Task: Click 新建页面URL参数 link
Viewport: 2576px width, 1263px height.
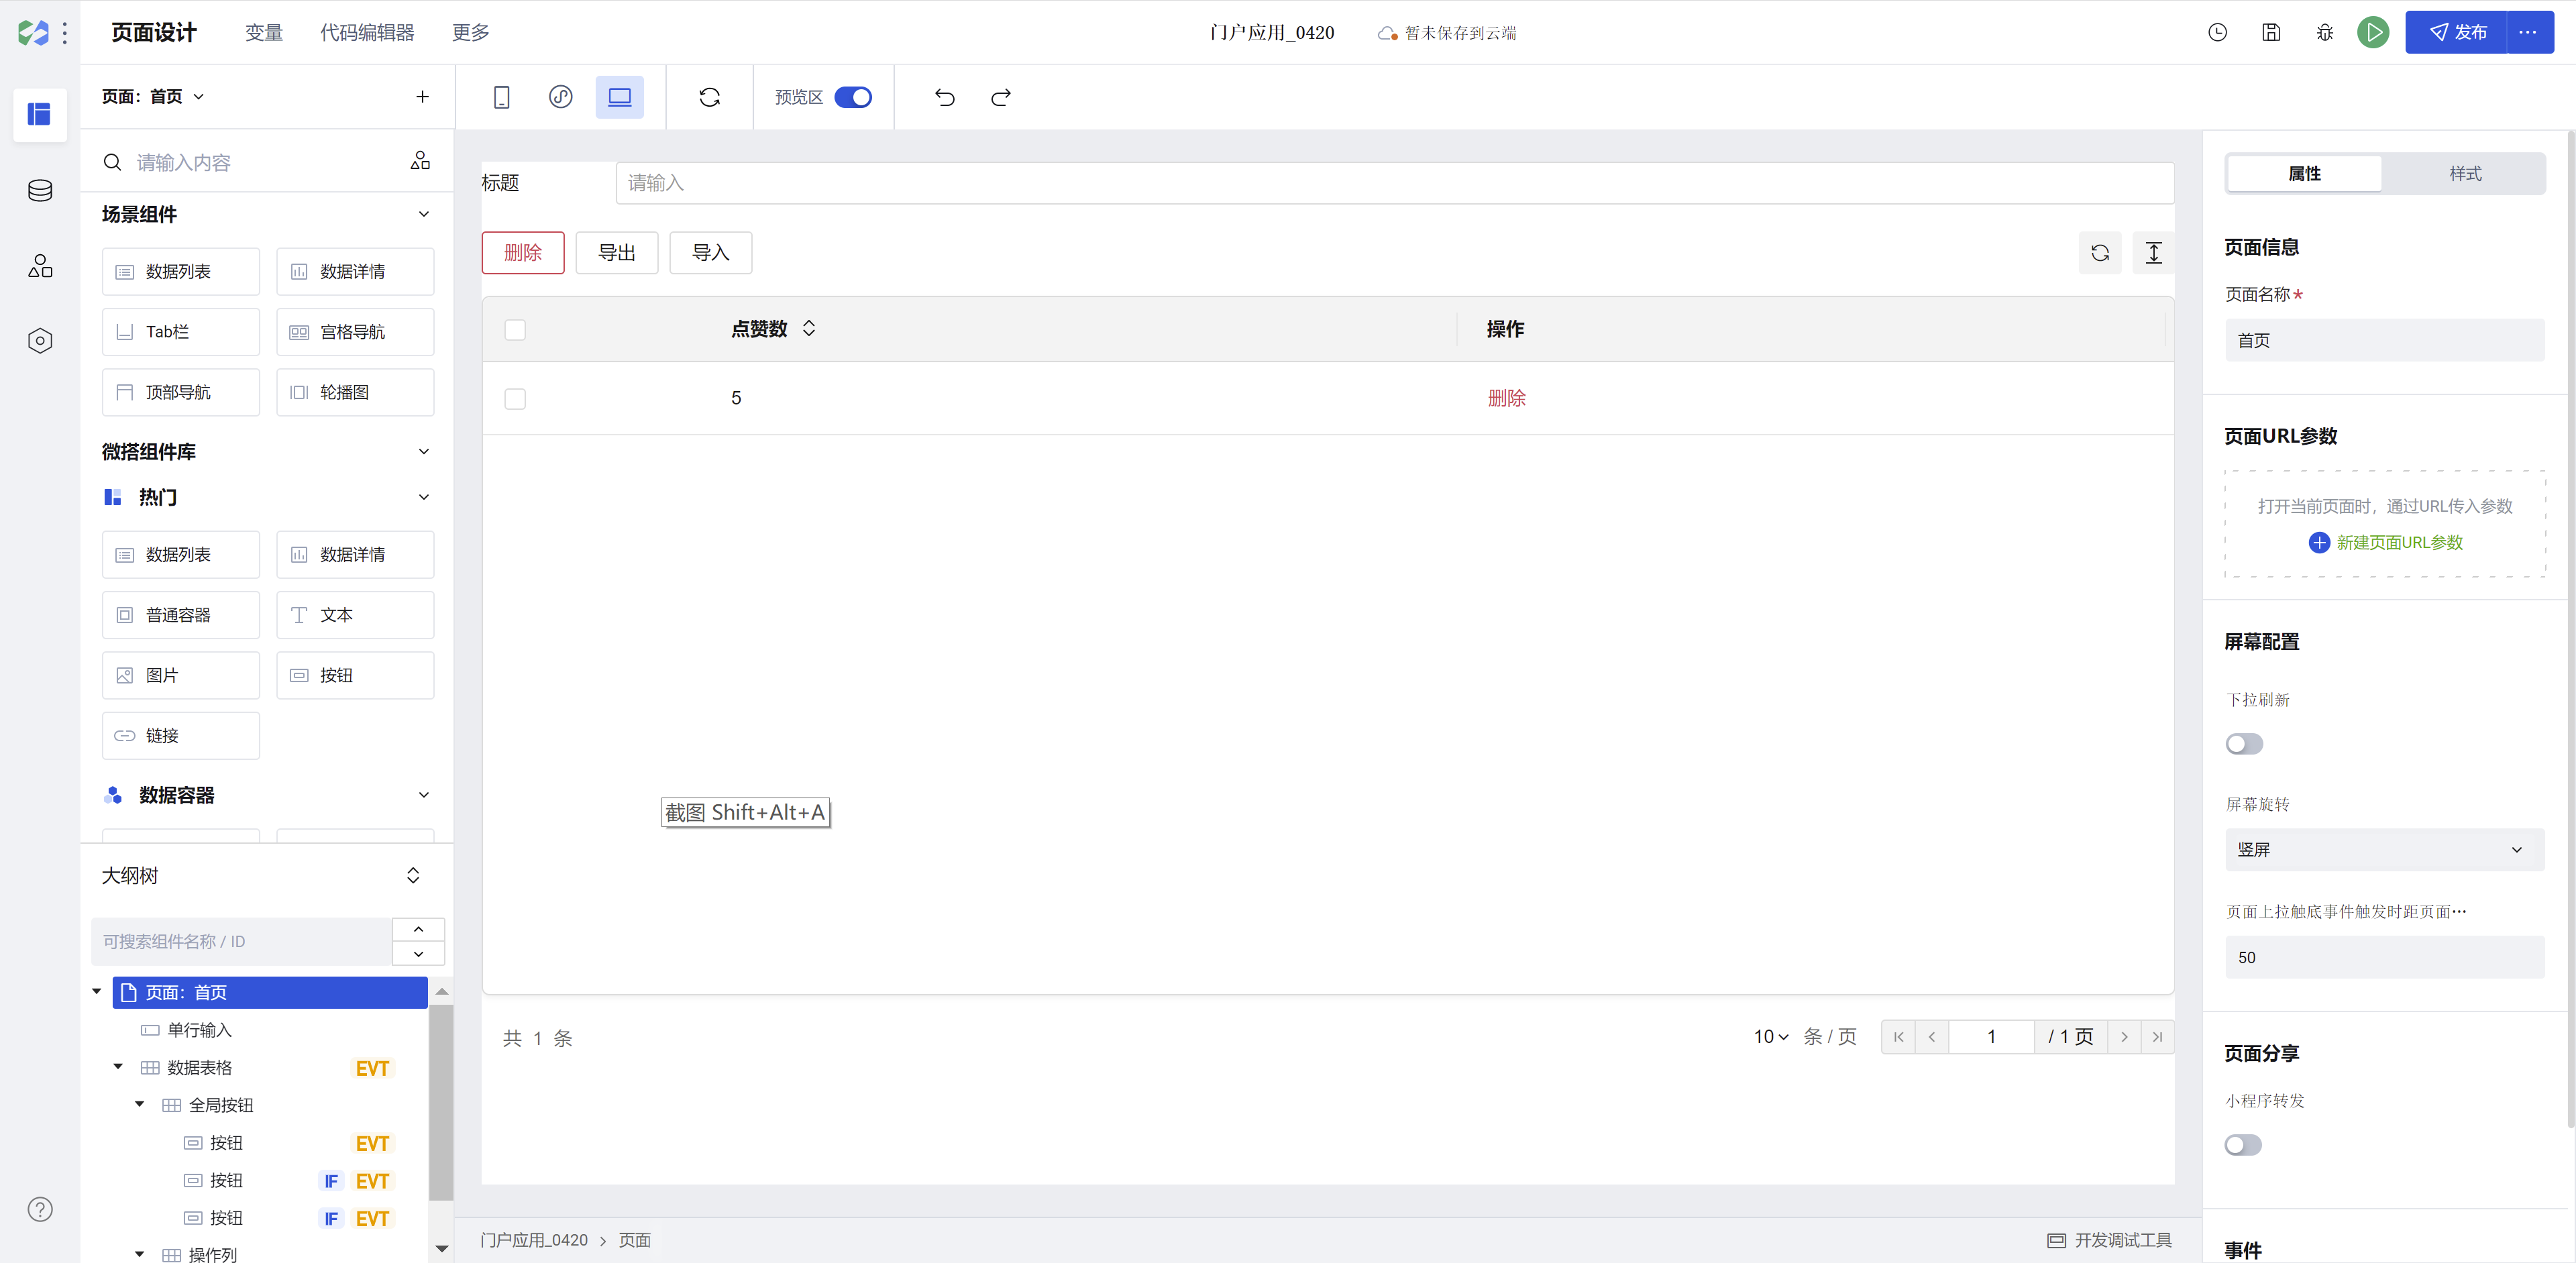Action: click(x=2386, y=543)
